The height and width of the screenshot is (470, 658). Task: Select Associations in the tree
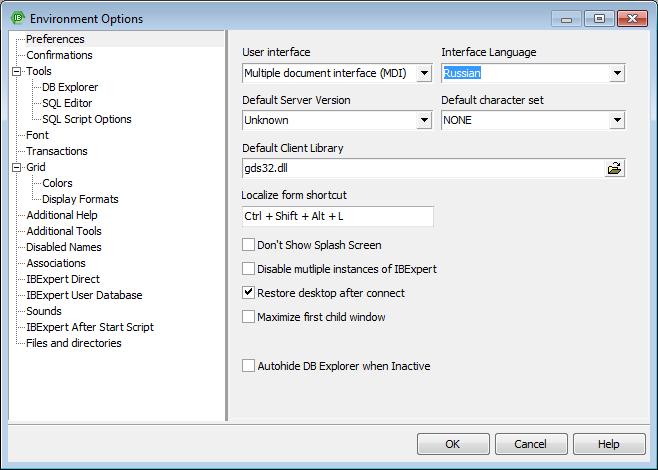click(56, 263)
